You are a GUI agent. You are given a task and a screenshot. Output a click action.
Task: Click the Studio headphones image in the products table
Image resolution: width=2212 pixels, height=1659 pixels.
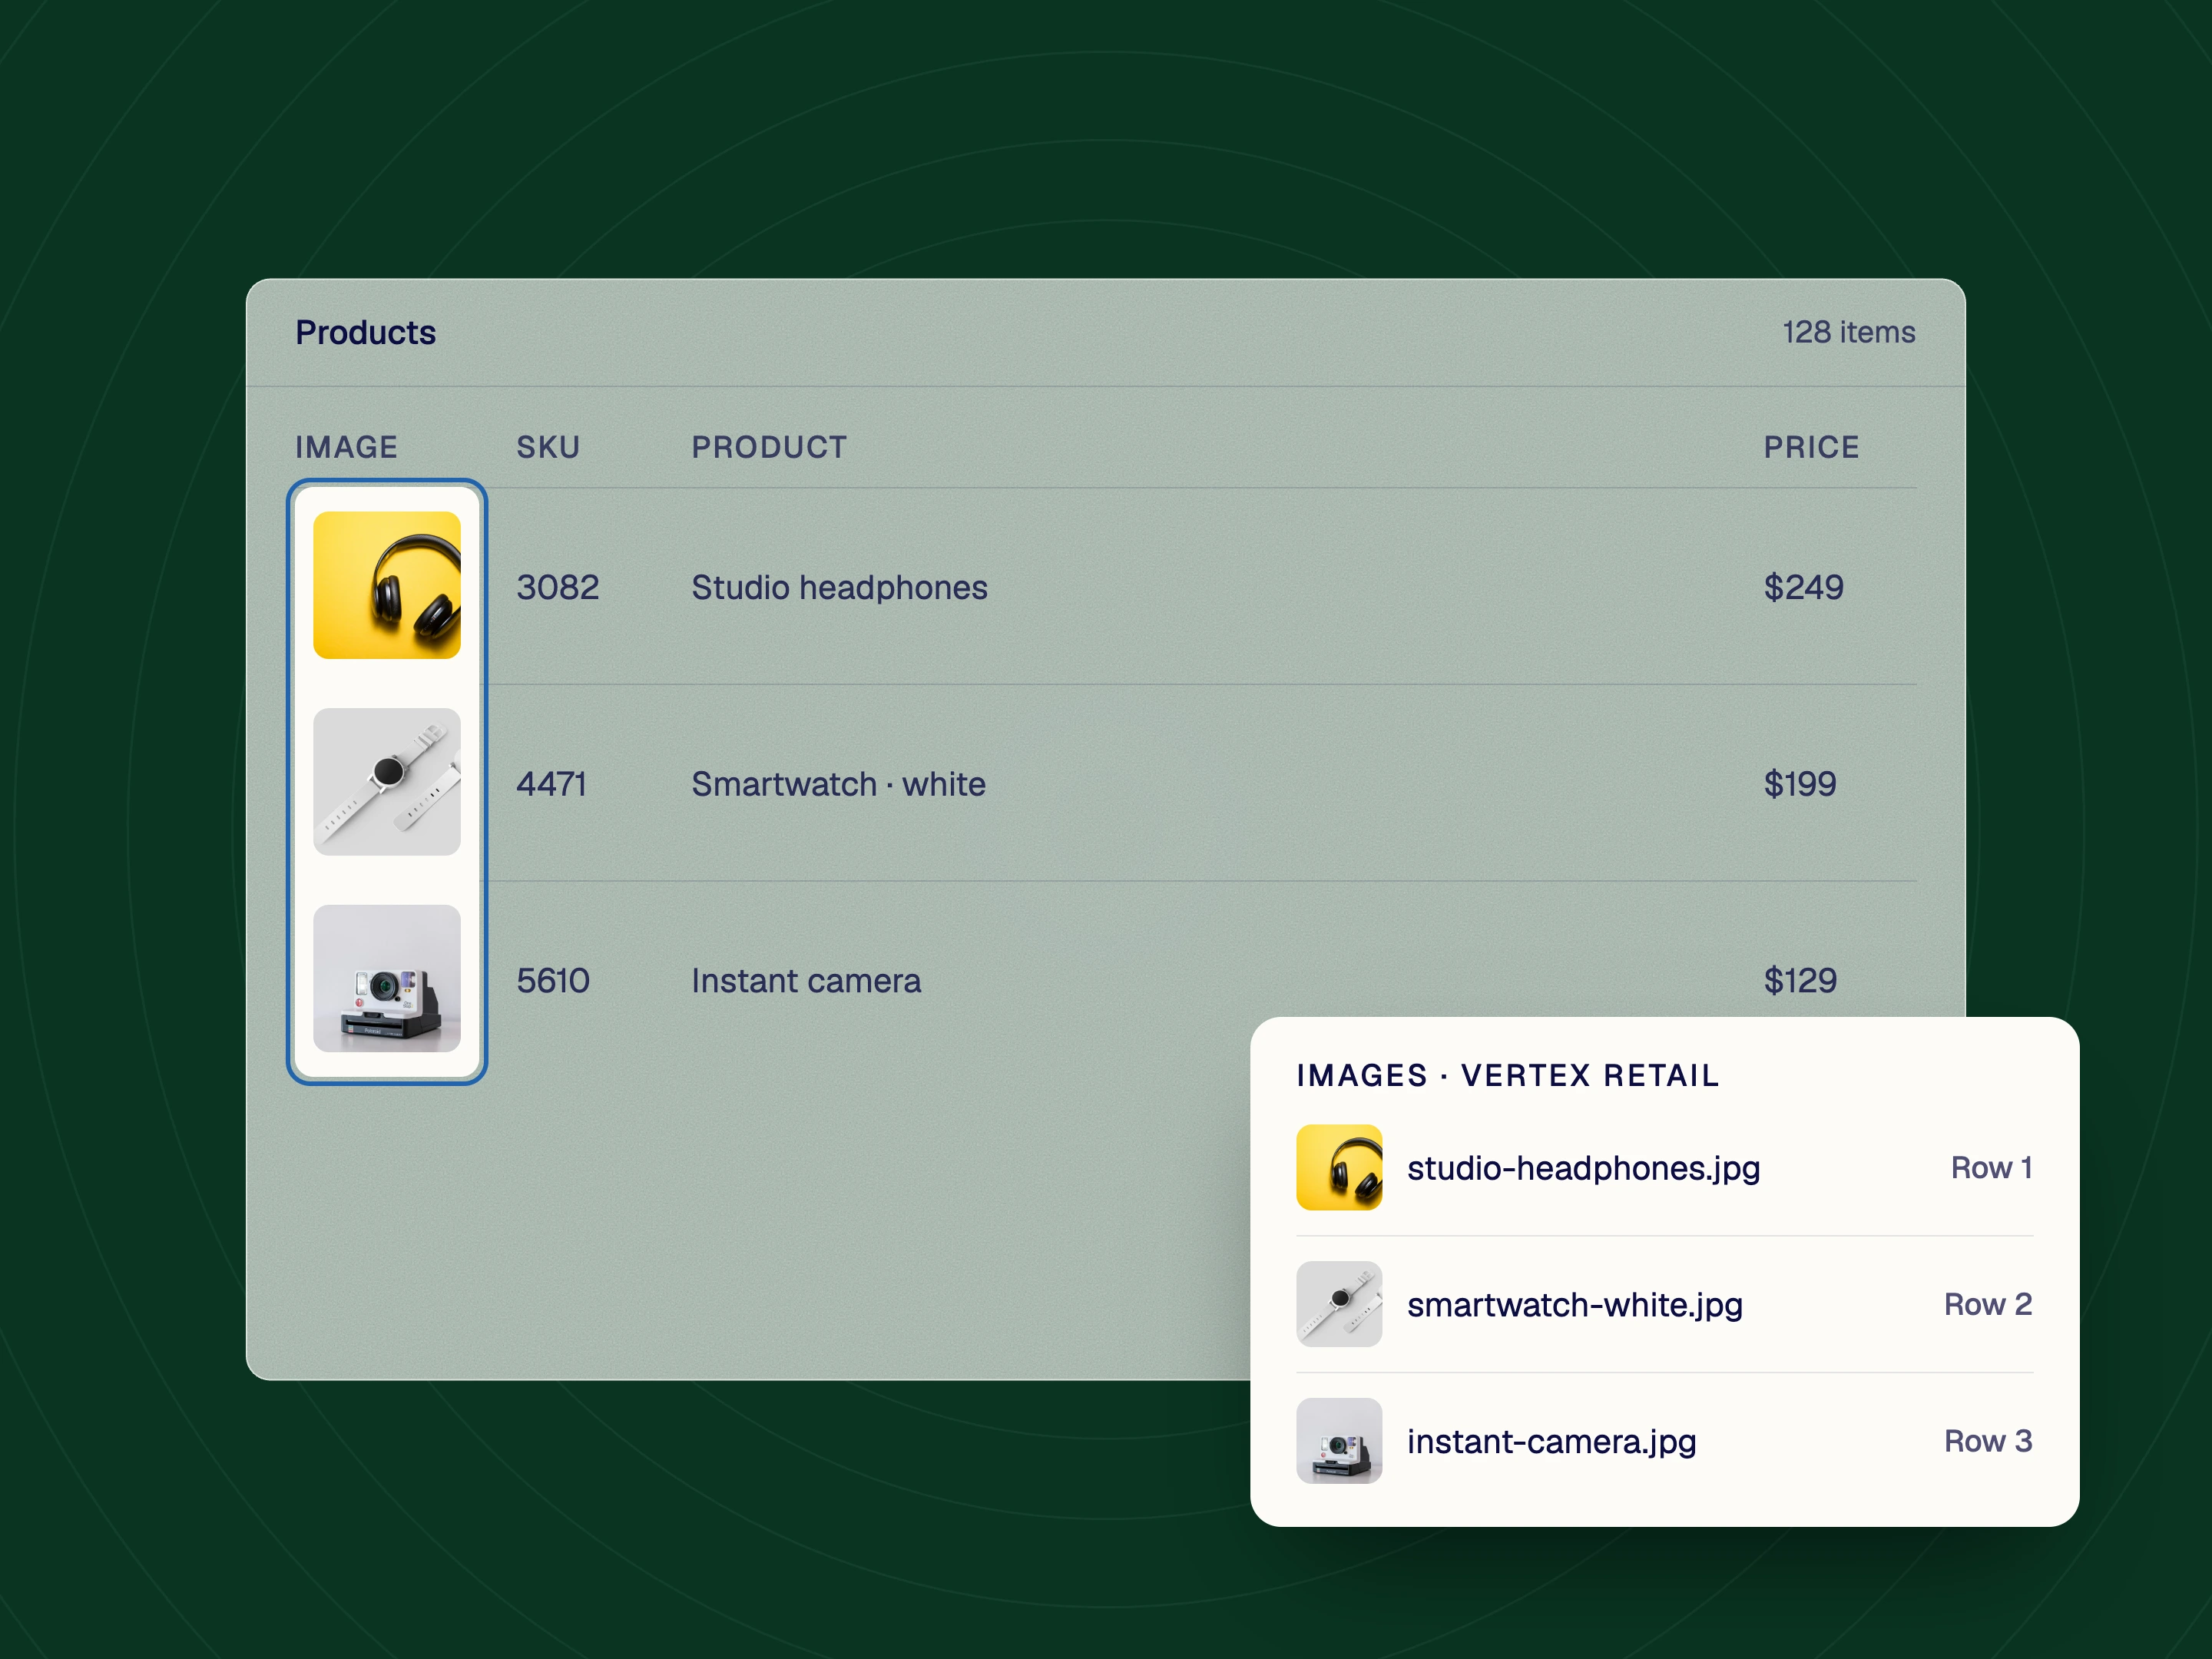coord(387,585)
